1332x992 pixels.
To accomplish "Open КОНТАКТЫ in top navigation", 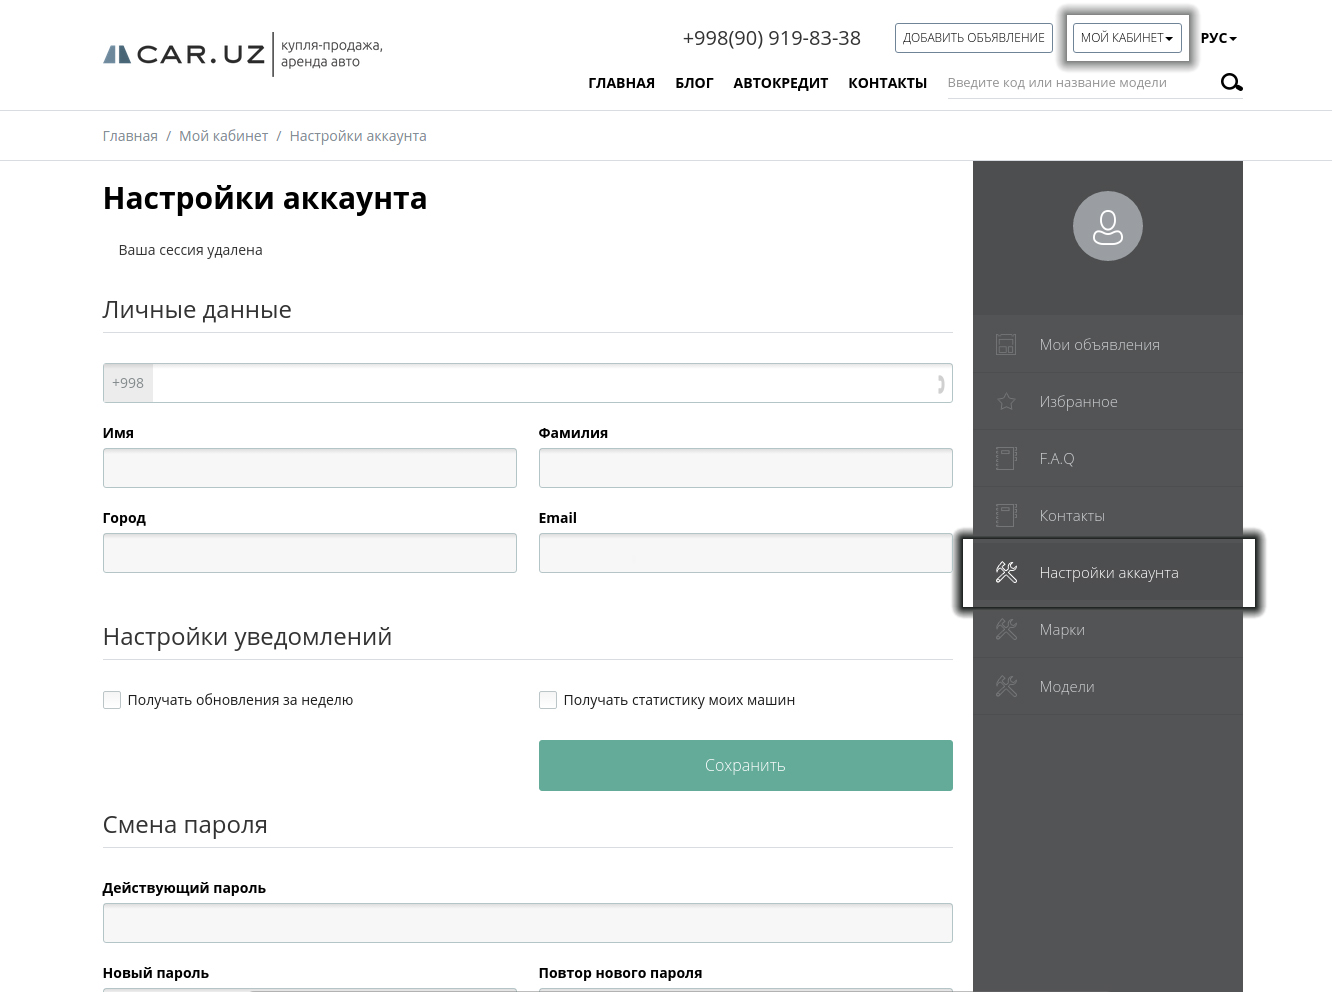I will (888, 83).
